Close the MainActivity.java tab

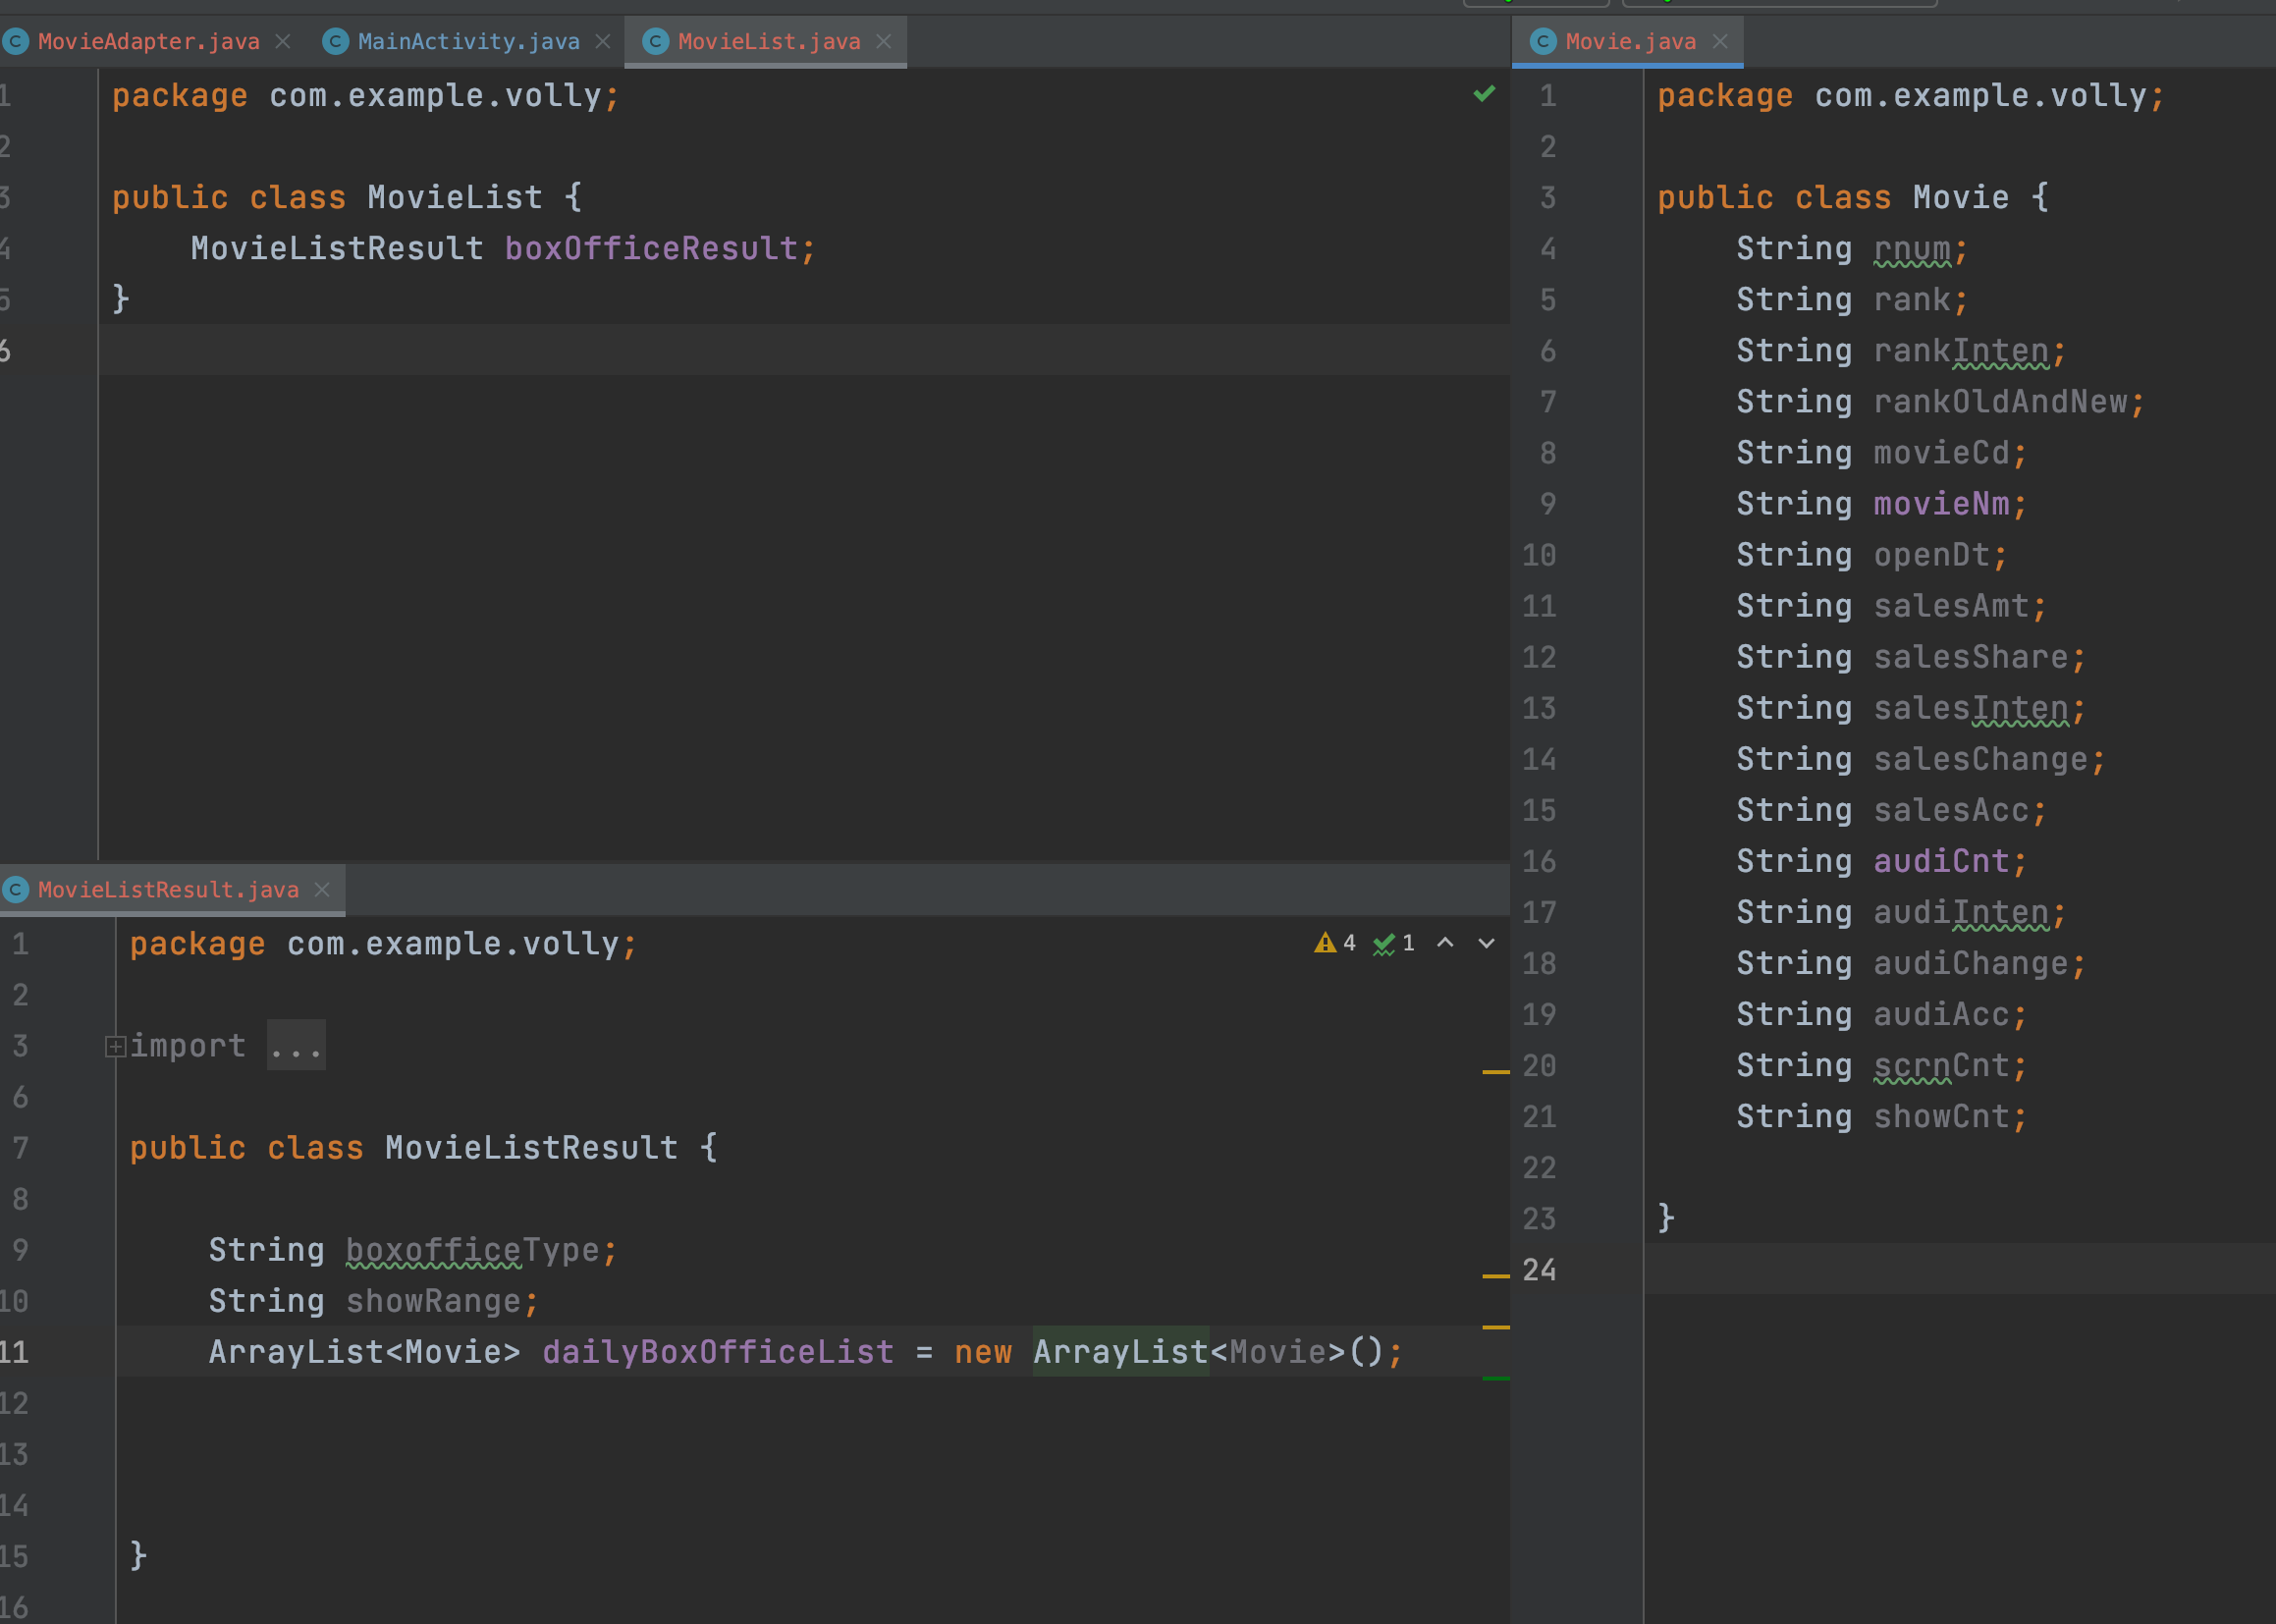(x=603, y=41)
